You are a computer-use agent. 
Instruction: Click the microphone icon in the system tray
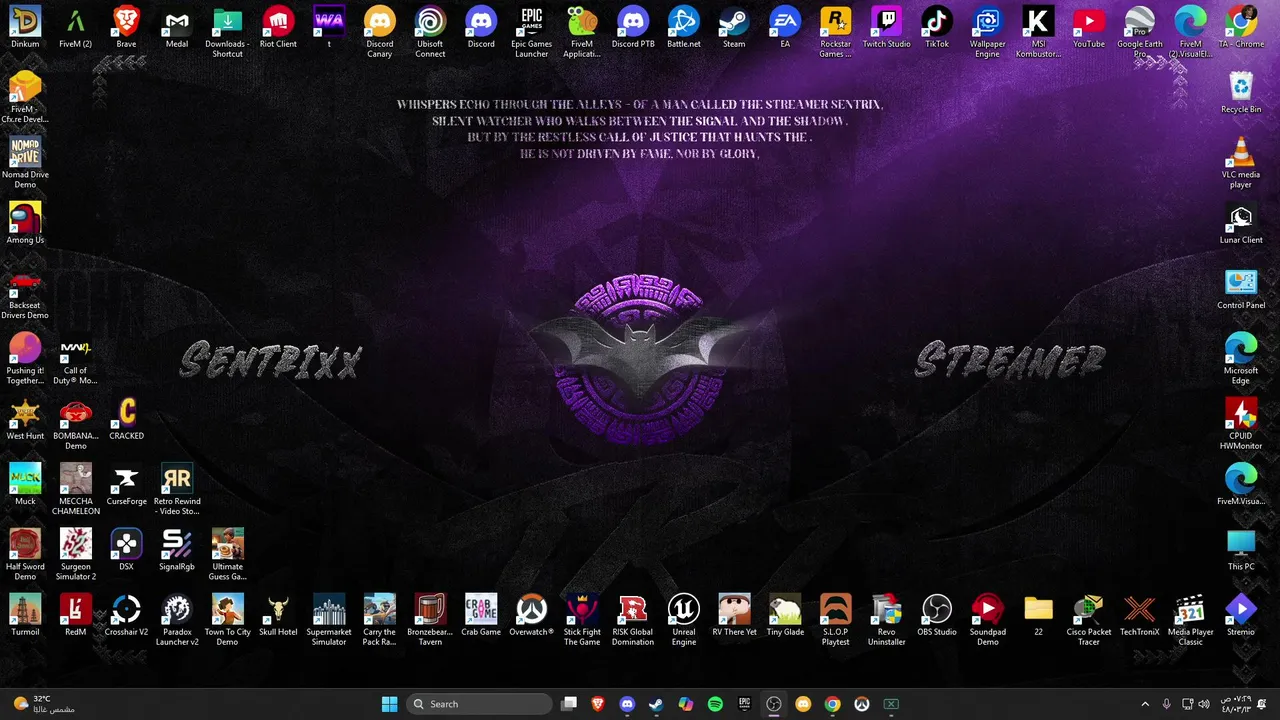1166,704
